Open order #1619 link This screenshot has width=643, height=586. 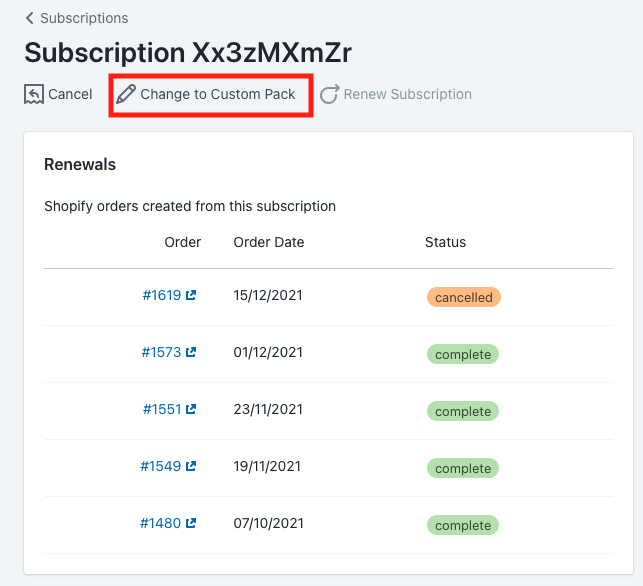pyautogui.click(x=162, y=295)
